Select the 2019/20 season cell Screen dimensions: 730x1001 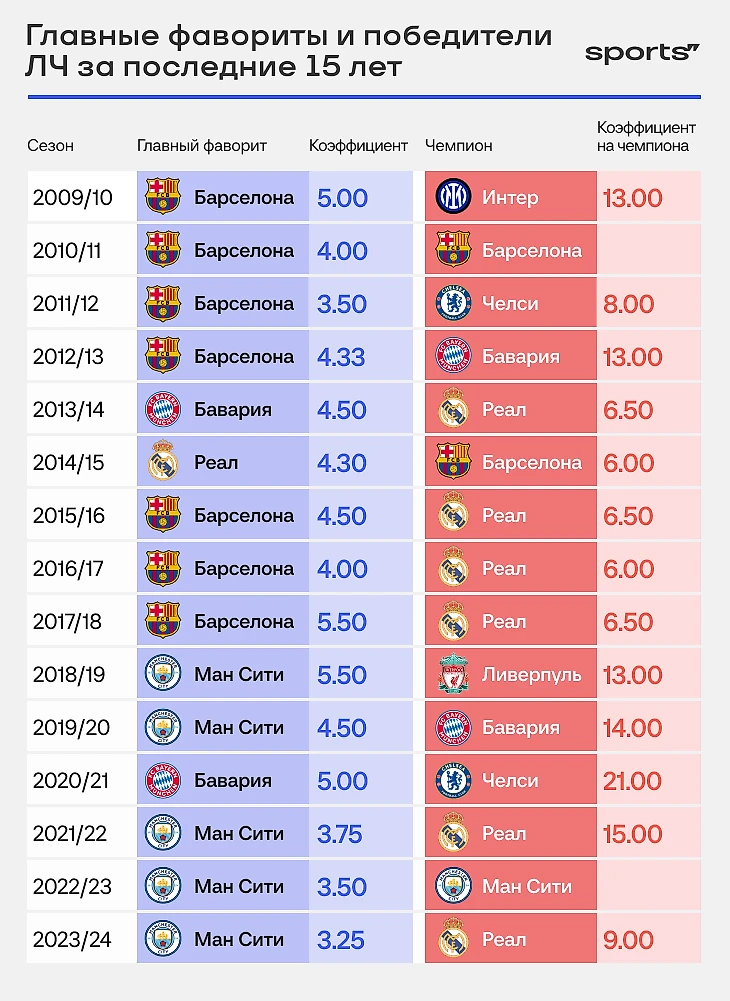82,727
